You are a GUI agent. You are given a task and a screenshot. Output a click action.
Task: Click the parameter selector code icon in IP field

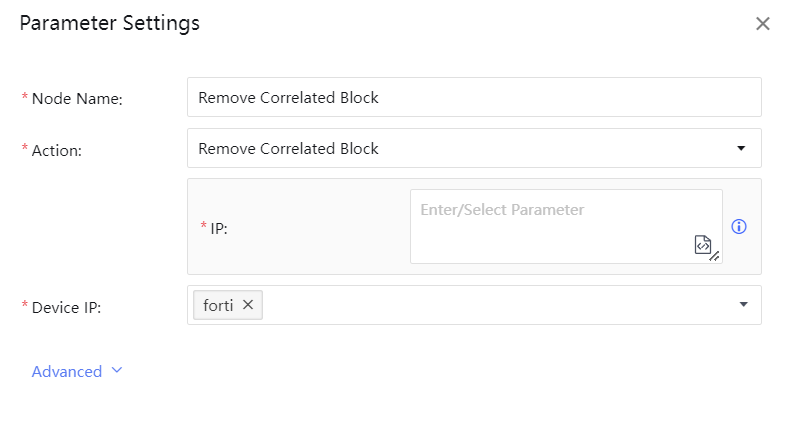point(703,244)
